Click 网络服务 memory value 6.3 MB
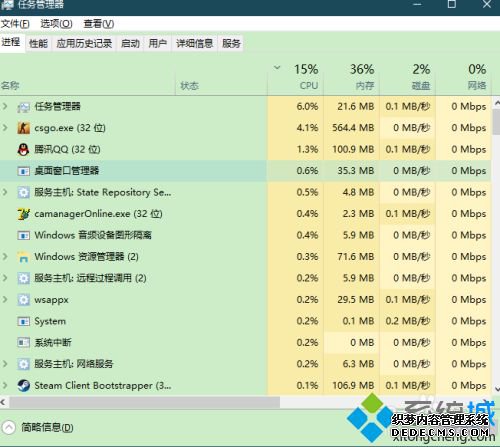Image resolution: width=500 pixels, height=447 pixels. (x=358, y=364)
